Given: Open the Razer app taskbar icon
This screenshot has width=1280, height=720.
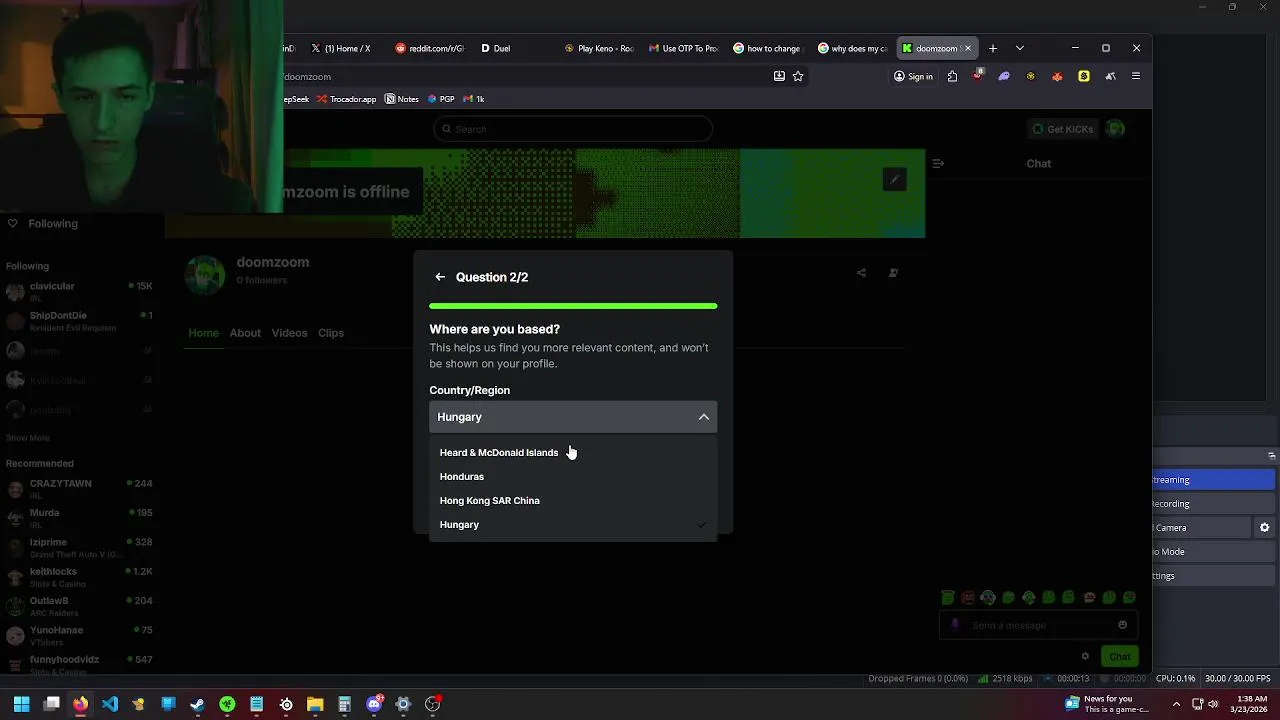Looking at the screenshot, I should [227, 704].
